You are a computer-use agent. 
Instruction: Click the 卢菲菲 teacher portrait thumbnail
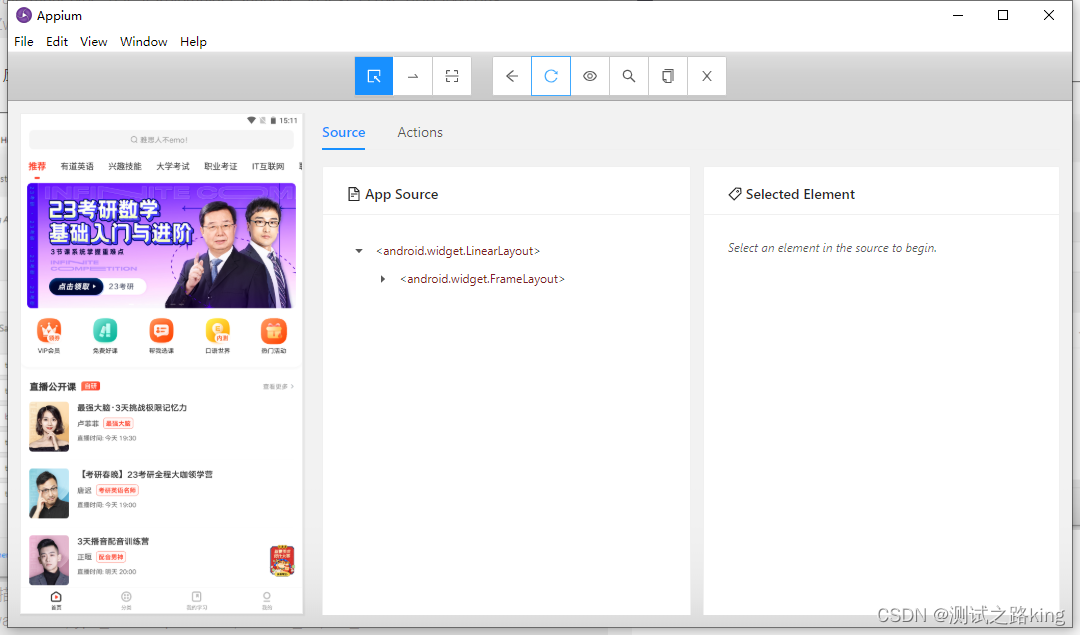click(x=49, y=426)
